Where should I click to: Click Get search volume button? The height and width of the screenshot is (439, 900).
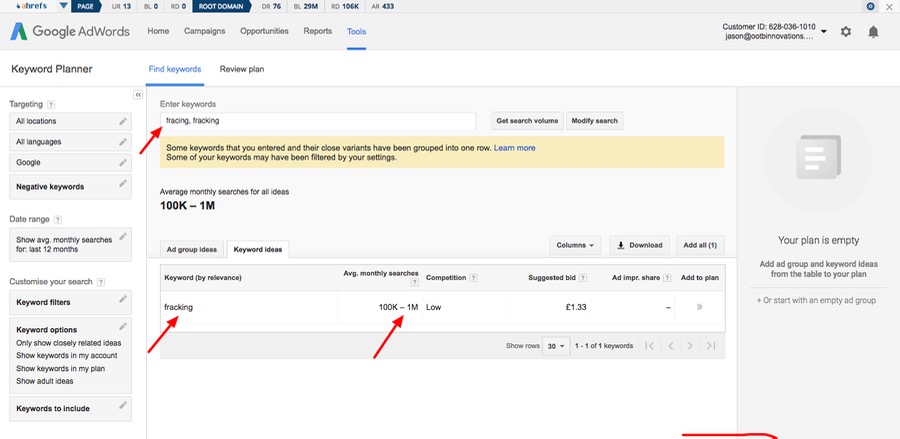click(527, 121)
